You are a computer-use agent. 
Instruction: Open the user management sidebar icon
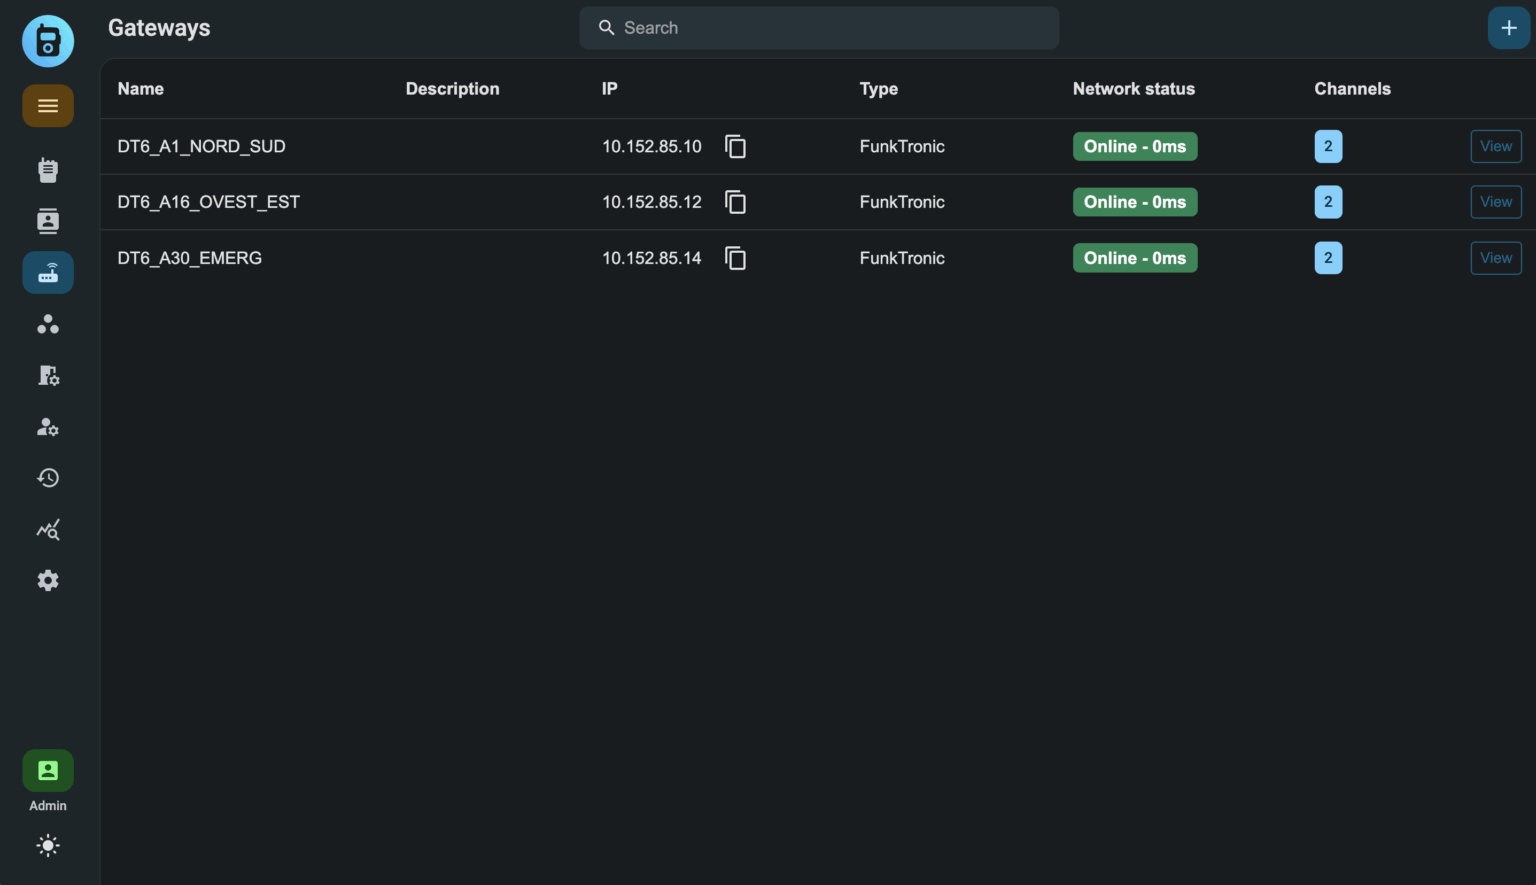[x=48, y=427]
